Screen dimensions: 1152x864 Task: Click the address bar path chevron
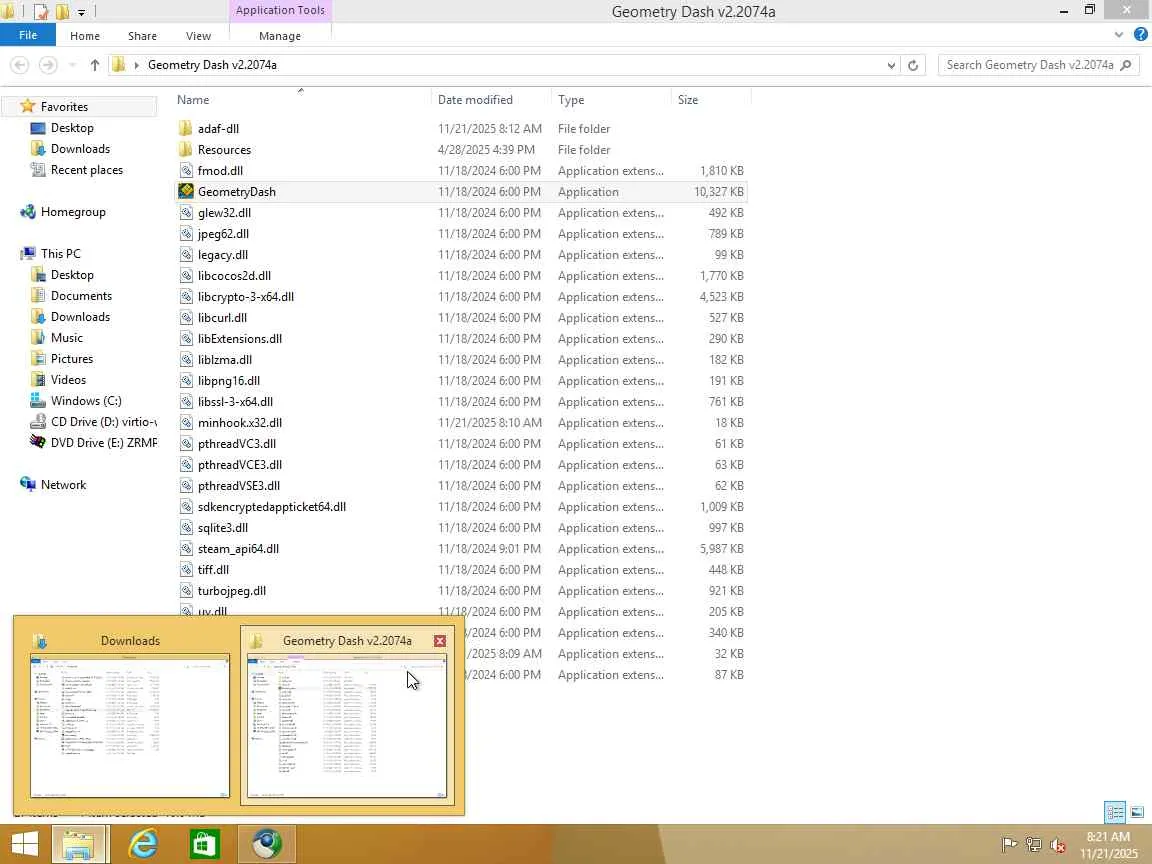[137, 65]
